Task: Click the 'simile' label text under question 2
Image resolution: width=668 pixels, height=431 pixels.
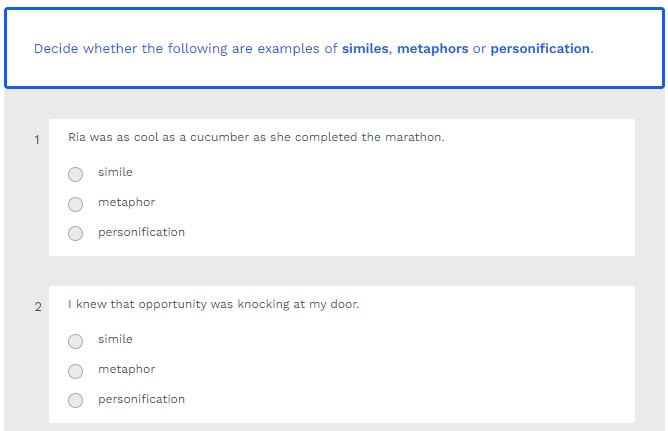Action: point(115,339)
